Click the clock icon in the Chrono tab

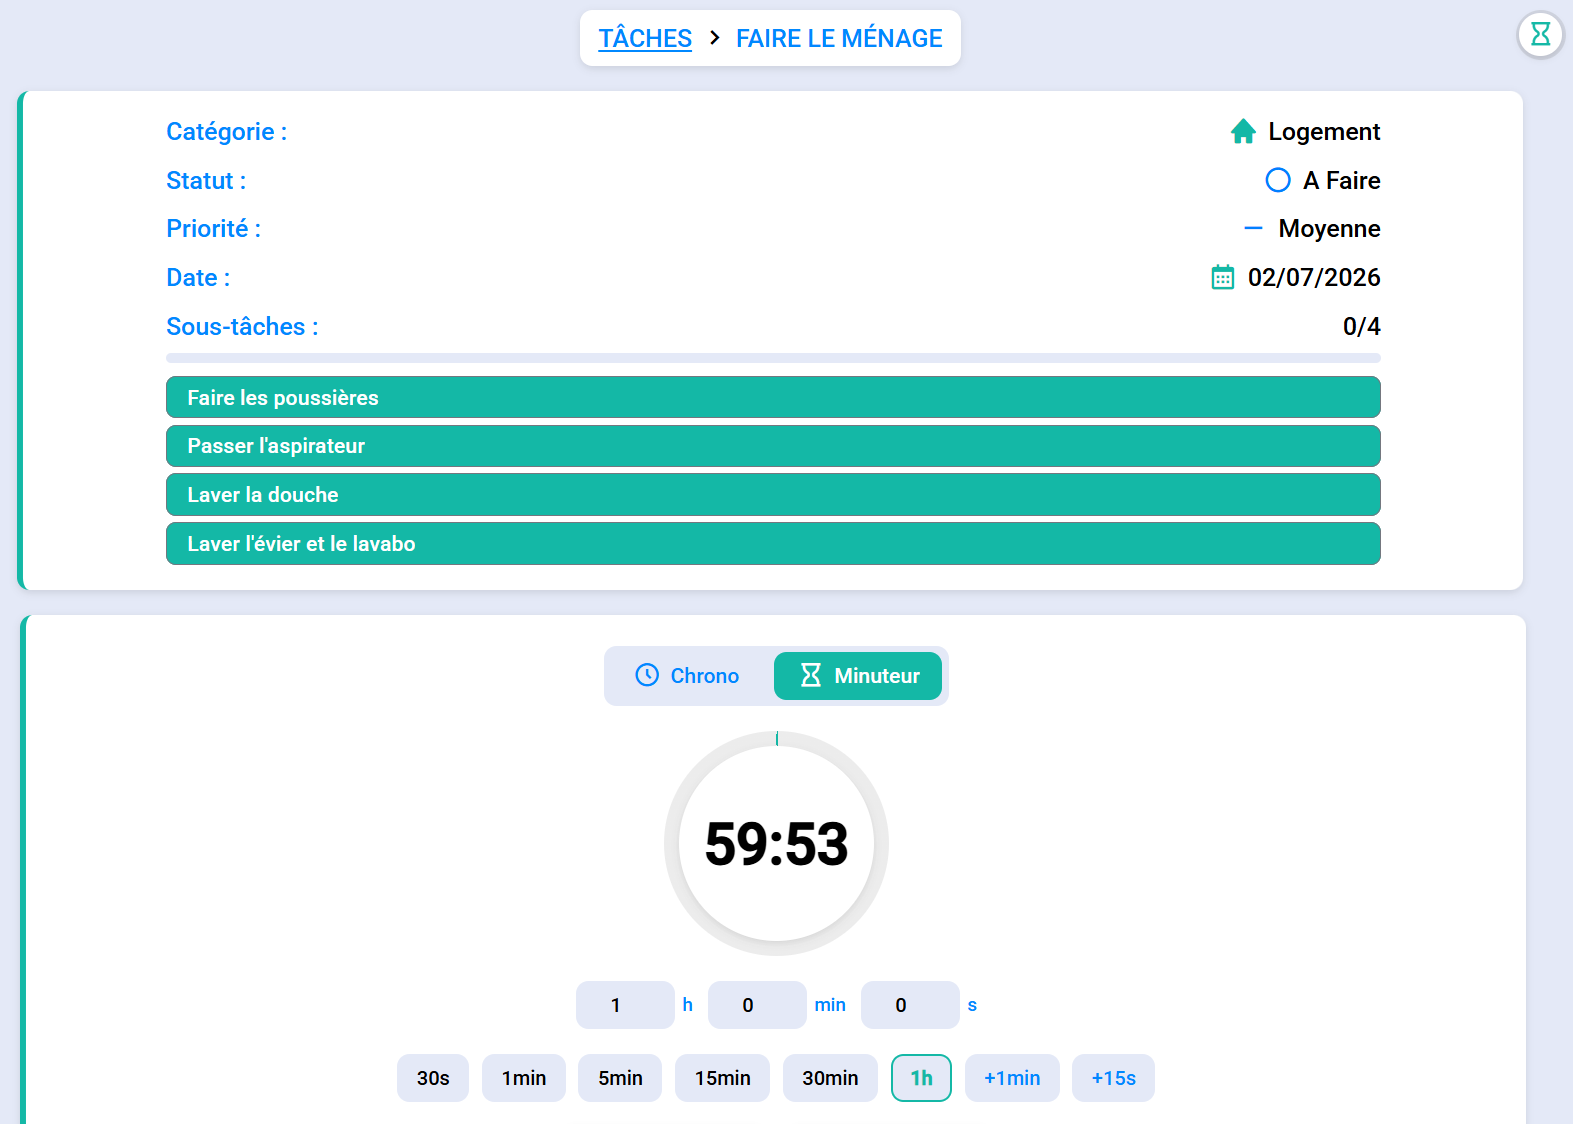pyautogui.click(x=647, y=675)
